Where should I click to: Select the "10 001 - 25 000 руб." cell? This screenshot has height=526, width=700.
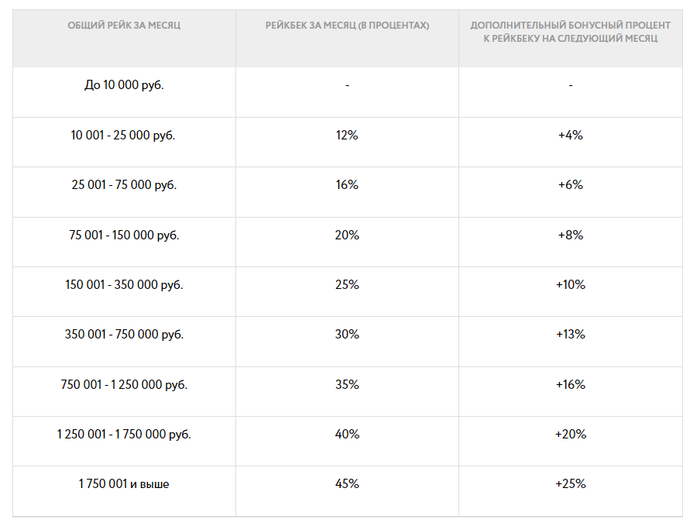click(124, 135)
